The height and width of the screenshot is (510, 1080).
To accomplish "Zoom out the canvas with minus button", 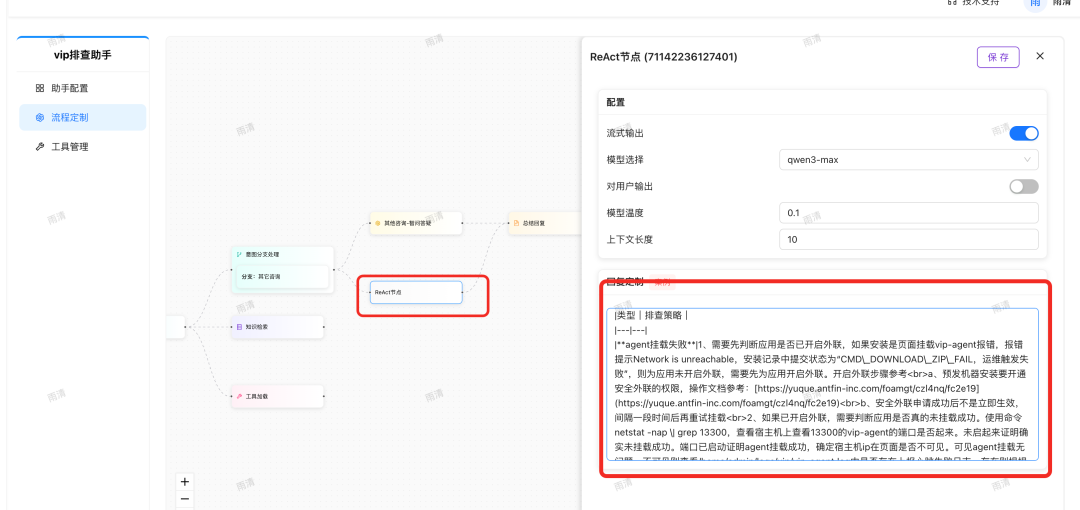I will point(184,498).
